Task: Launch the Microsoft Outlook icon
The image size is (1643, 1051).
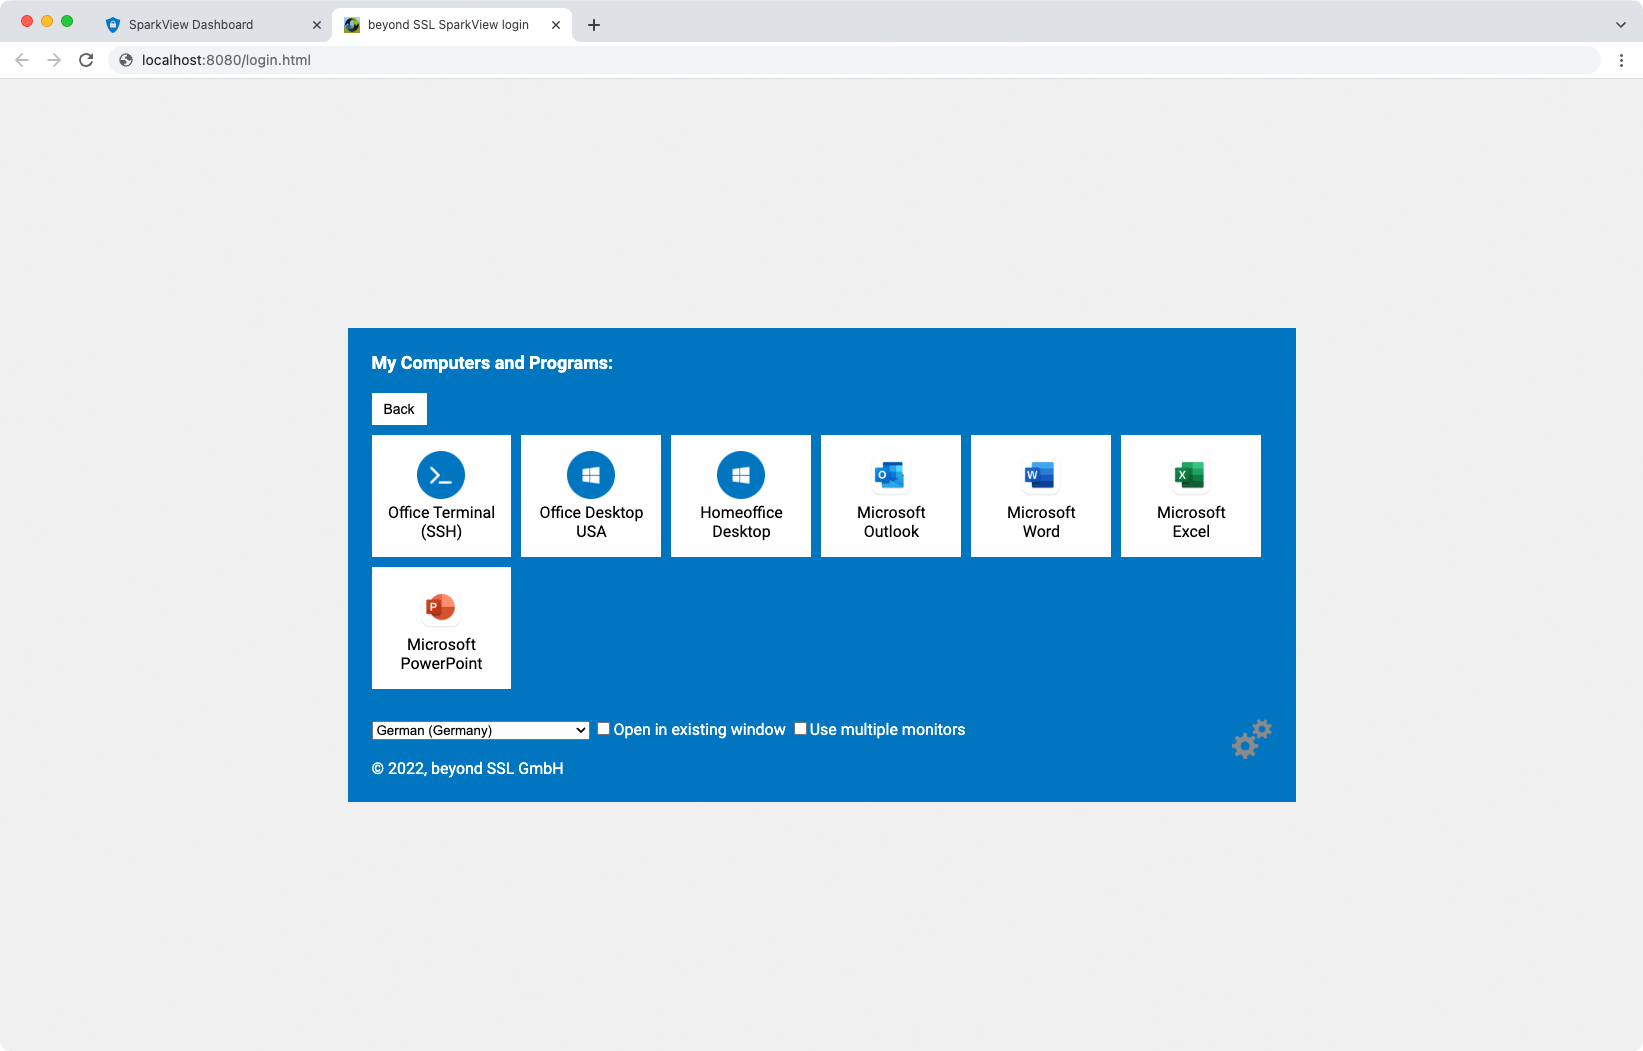Action: tap(890, 475)
